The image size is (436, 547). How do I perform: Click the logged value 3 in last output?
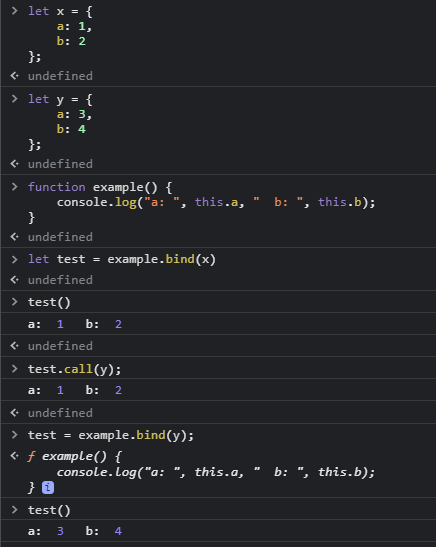[x=60, y=531]
